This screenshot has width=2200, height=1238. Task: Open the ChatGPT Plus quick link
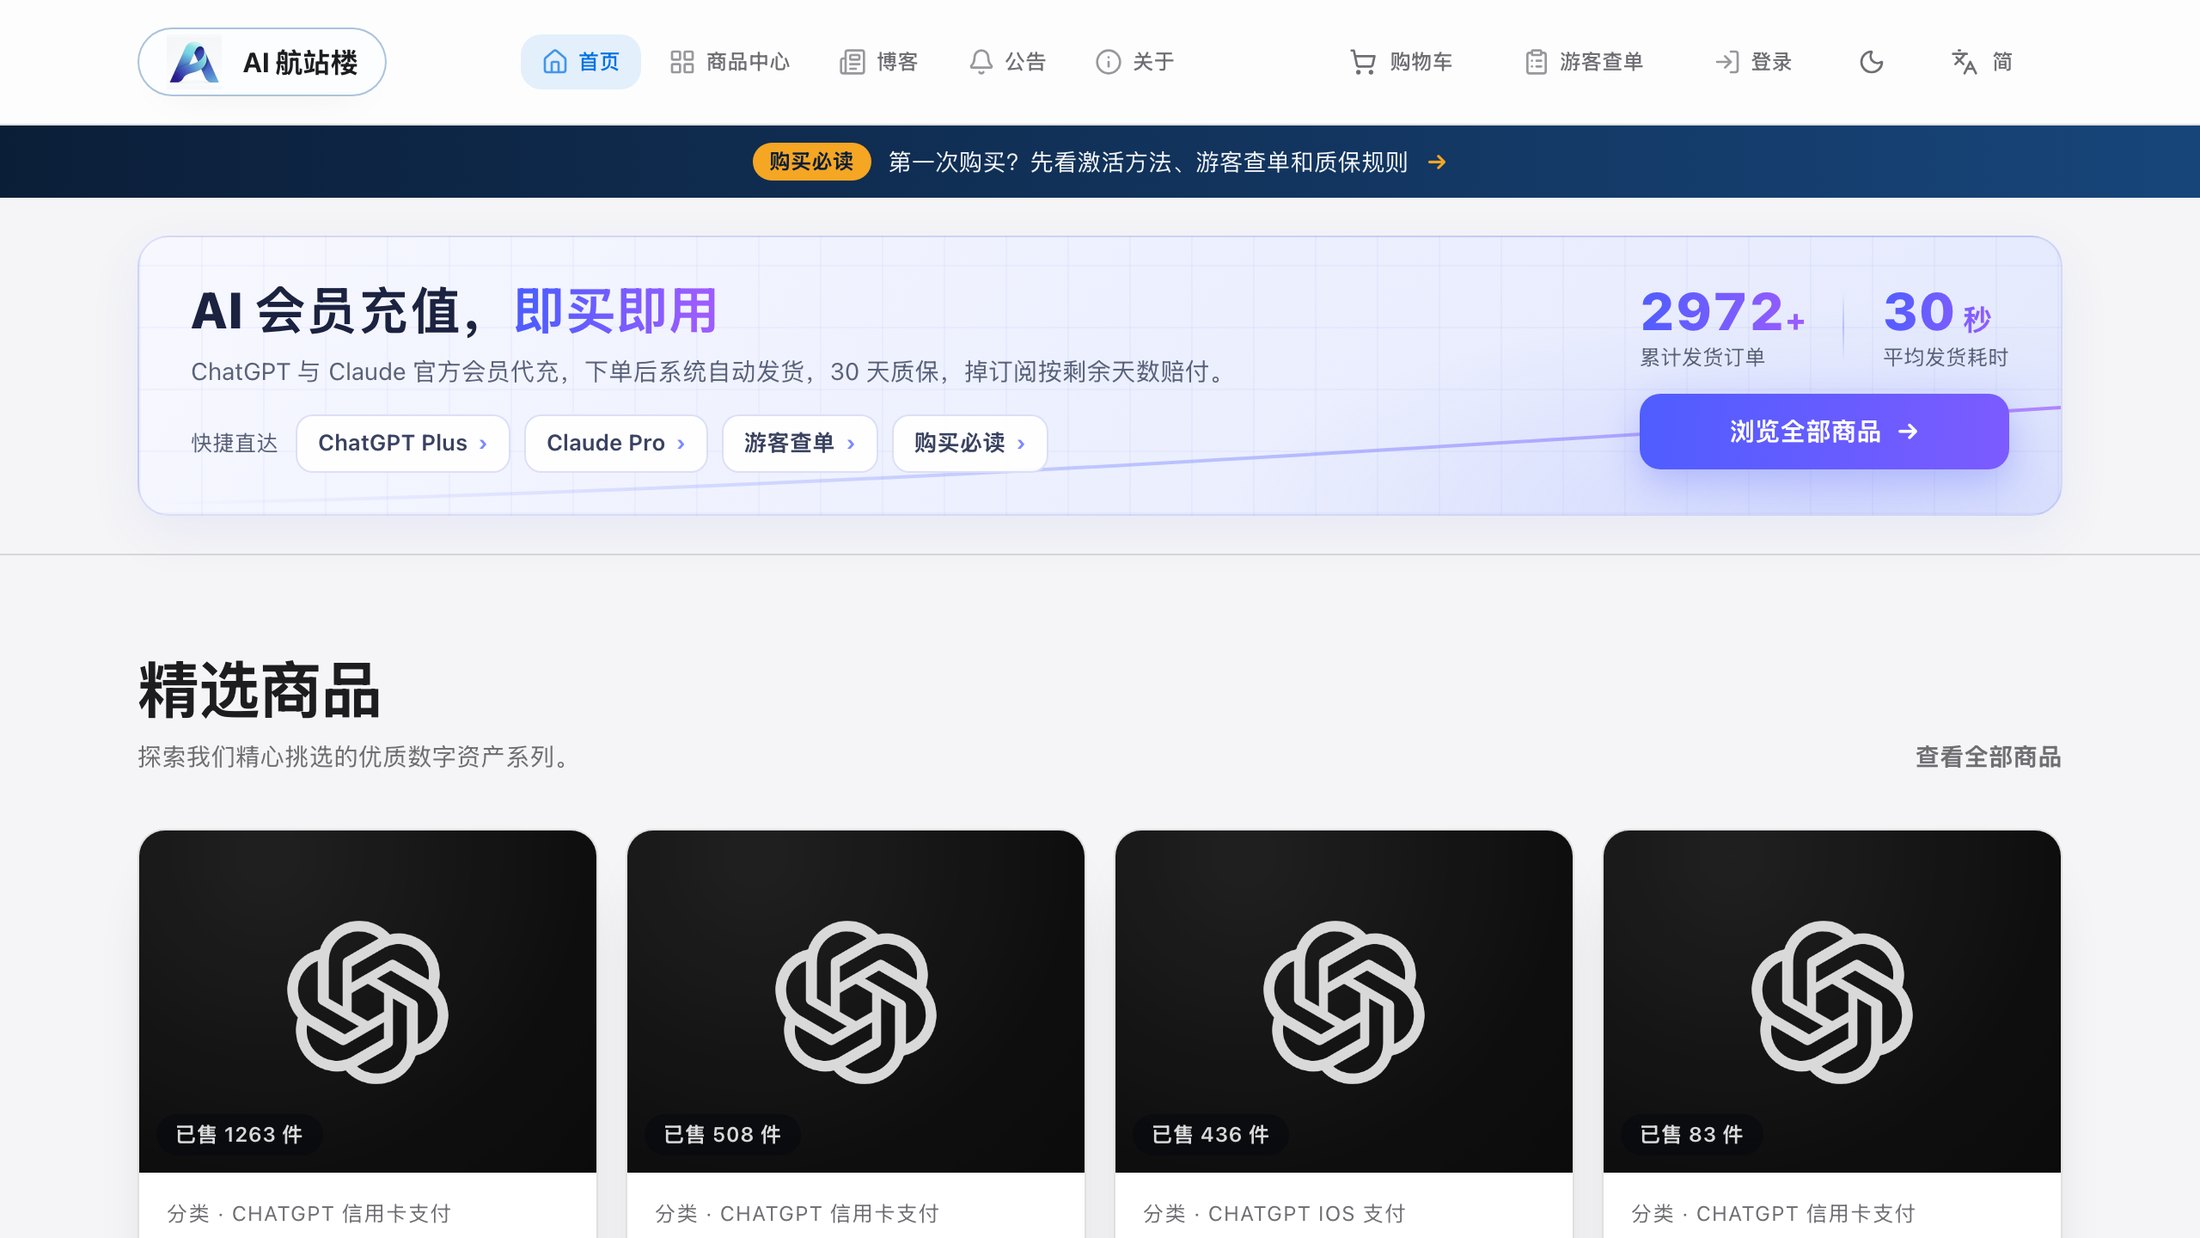pos(403,443)
